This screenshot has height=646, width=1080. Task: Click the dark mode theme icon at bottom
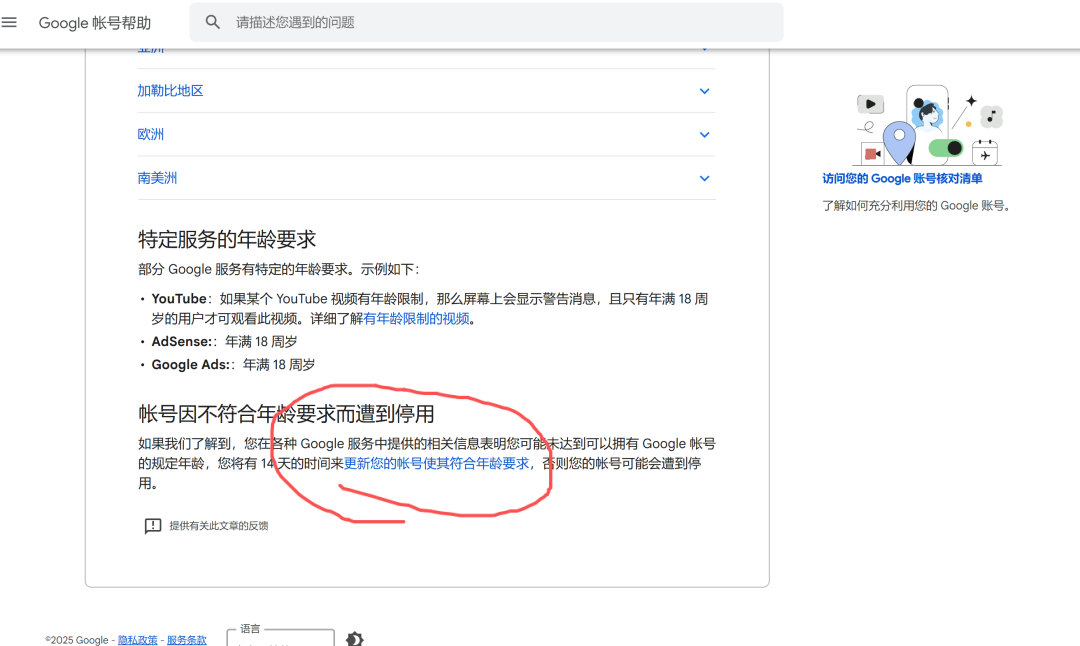355,639
